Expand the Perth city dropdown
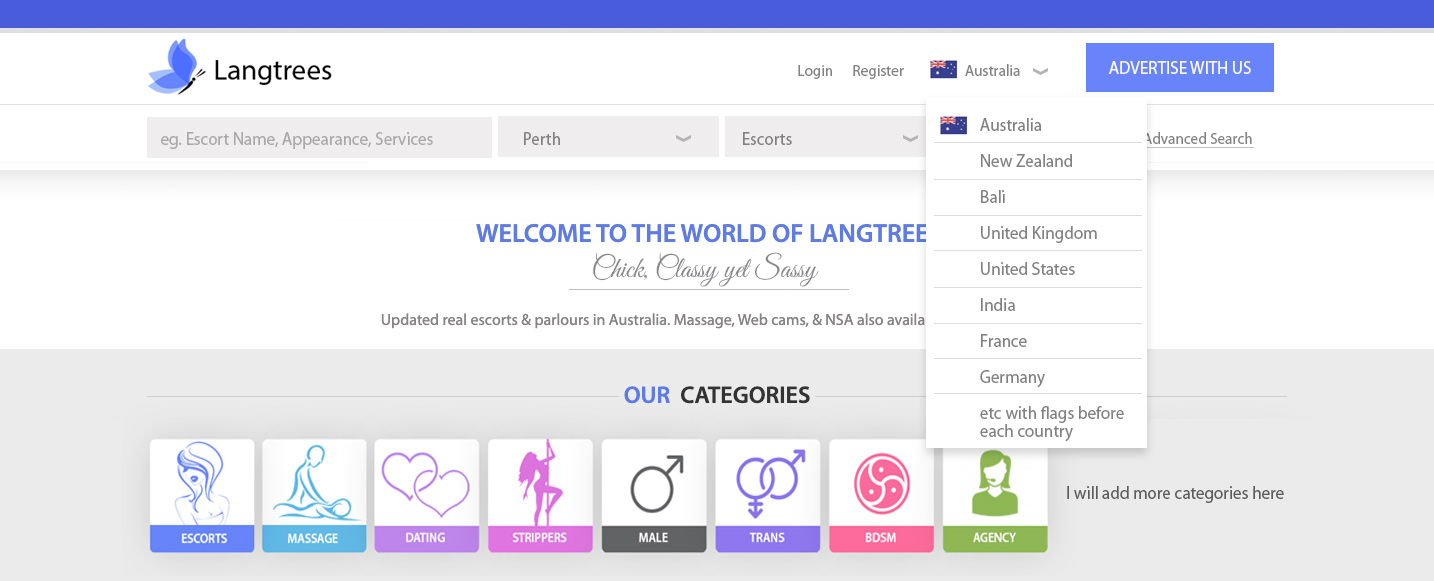The width and height of the screenshot is (1434, 581). [x=608, y=138]
